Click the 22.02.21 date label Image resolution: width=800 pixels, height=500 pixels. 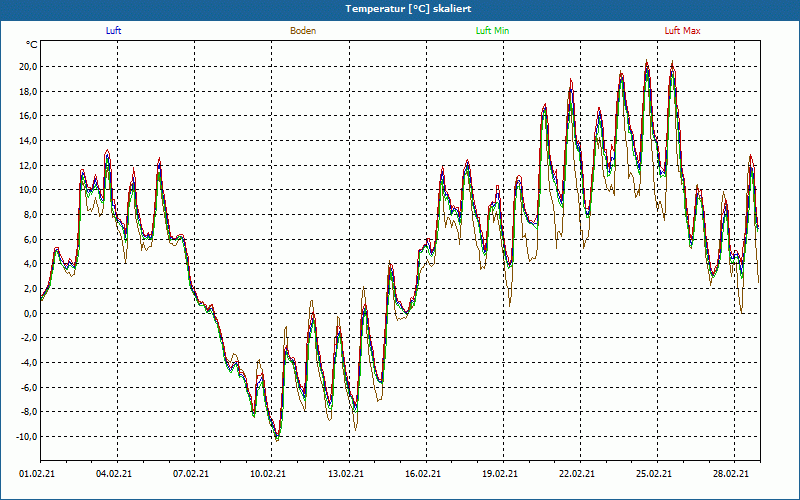[x=577, y=473]
